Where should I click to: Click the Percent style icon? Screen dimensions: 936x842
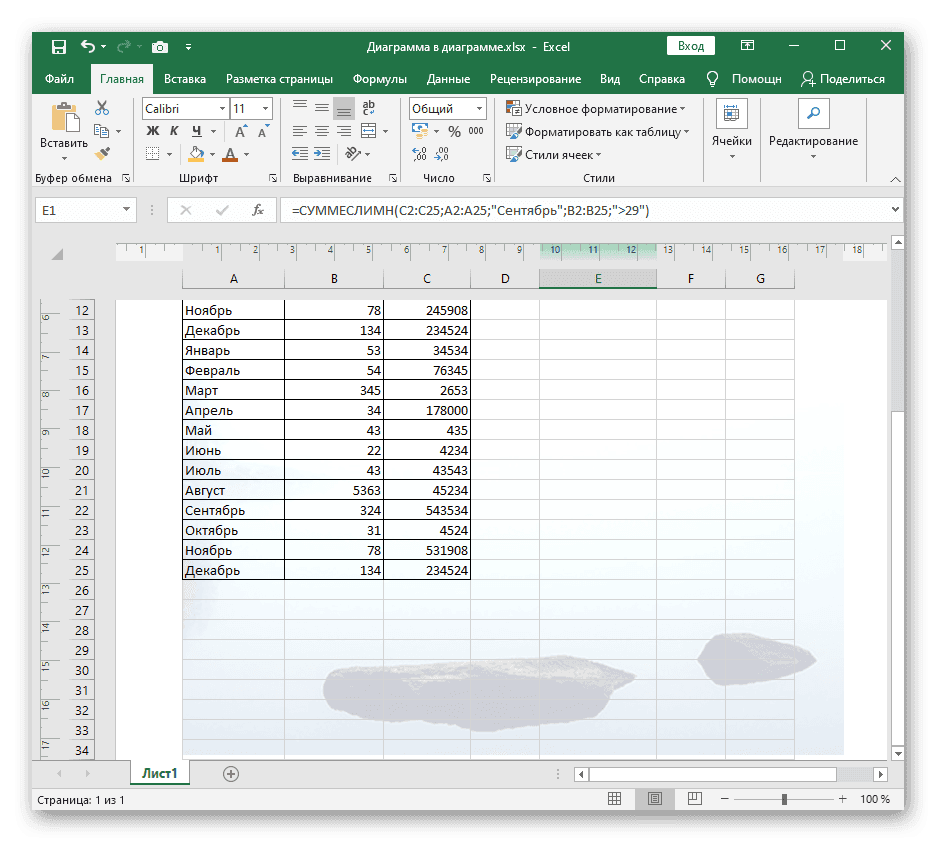click(454, 131)
